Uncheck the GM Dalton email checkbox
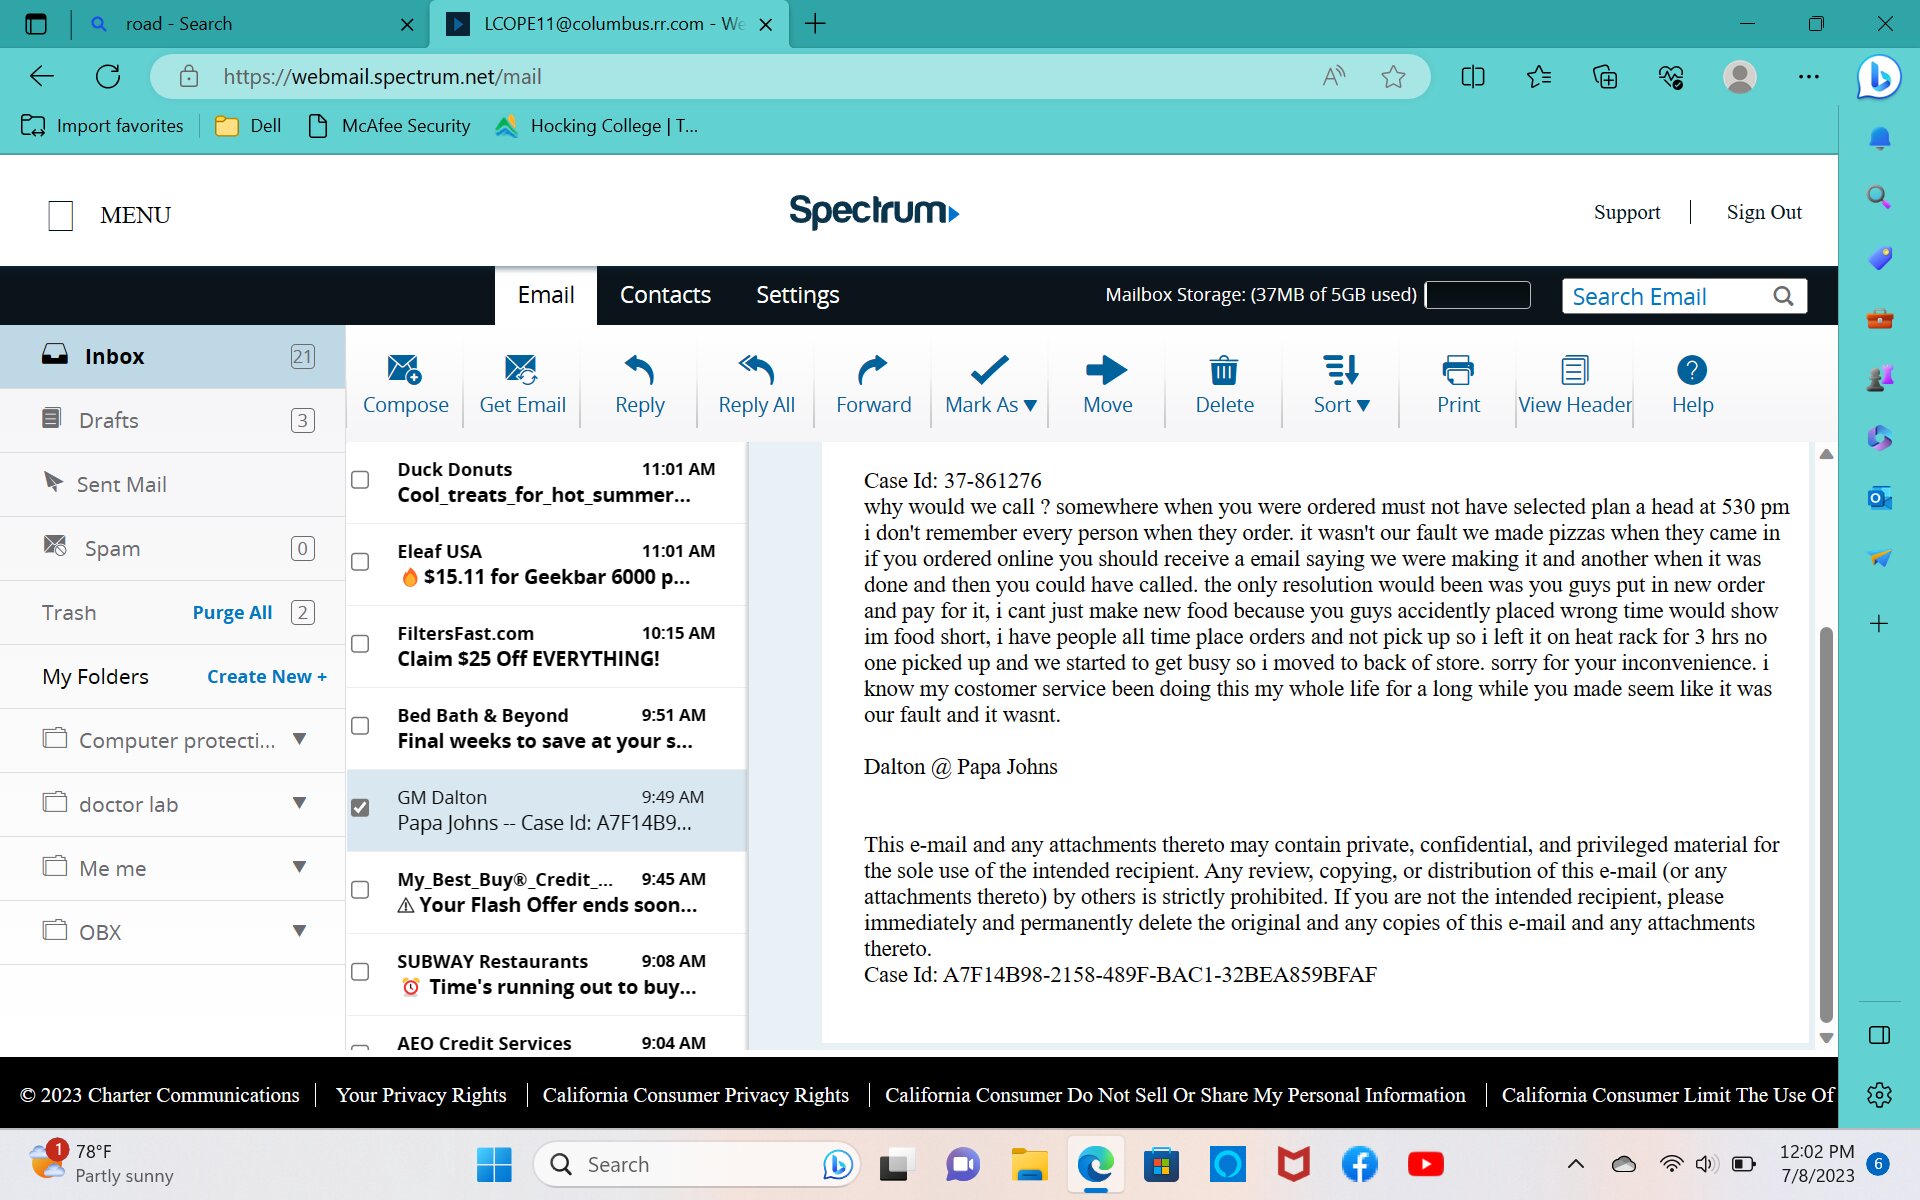This screenshot has height=1200, width=1920. point(360,807)
